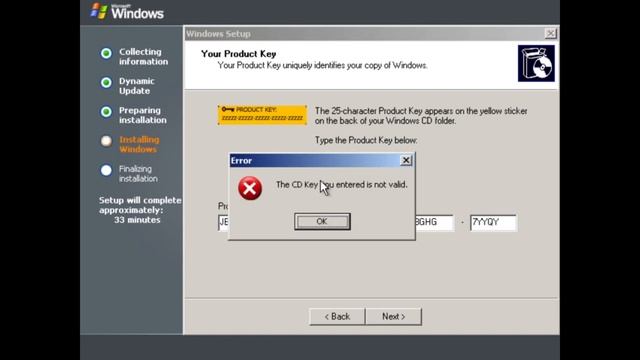Image resolution: width=640 pixels, height=360 pixels.
Task: Click the Windows logo flag
Action: [99, 11]
